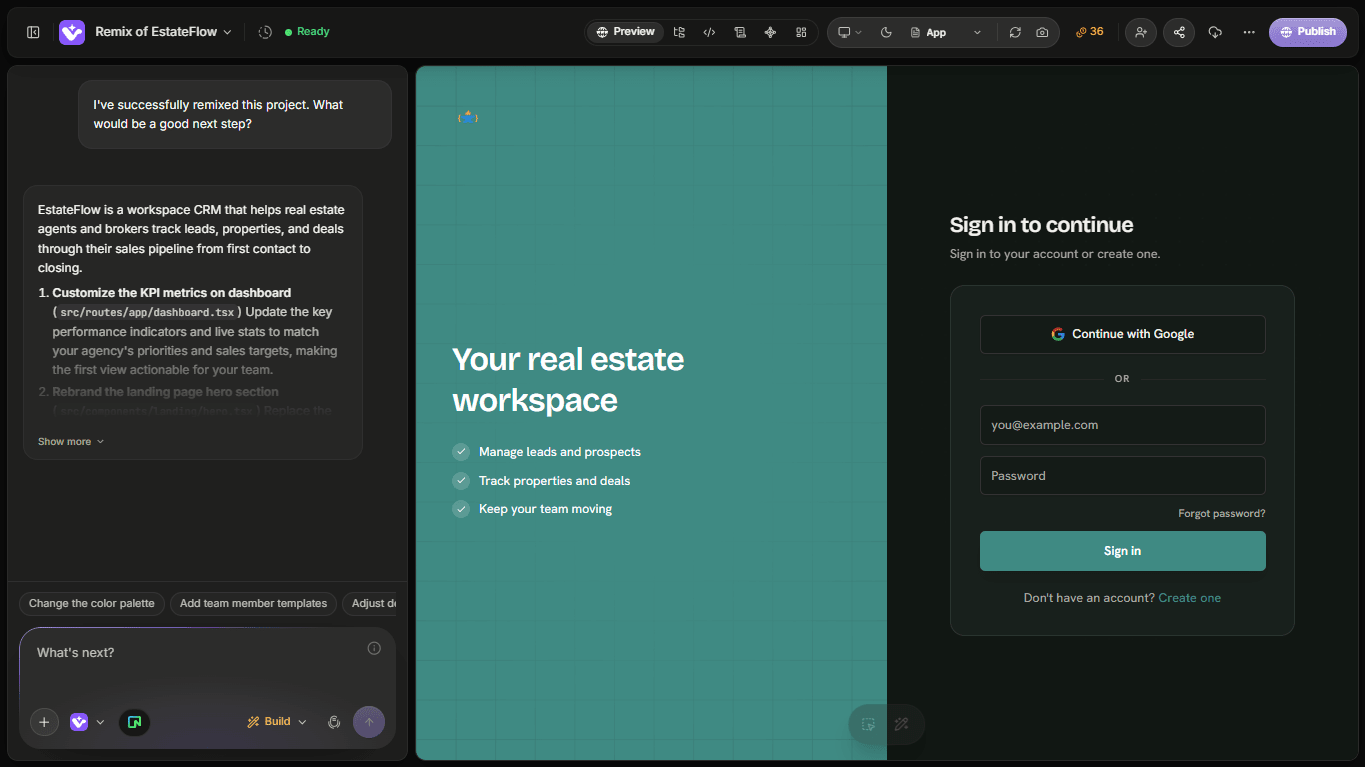Image resolution: width=1365 pixels, height=767 pixels.
Task: Expand the message with Show more
Action: 71,442
